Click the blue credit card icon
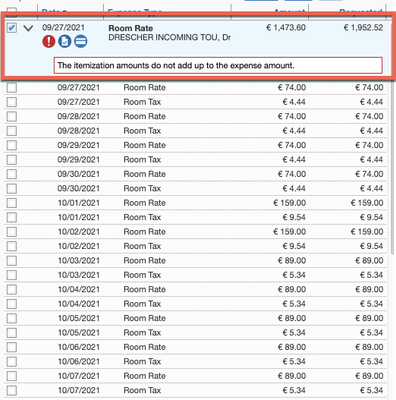This screenshot has width=396, height=400. tap(81, 42)
